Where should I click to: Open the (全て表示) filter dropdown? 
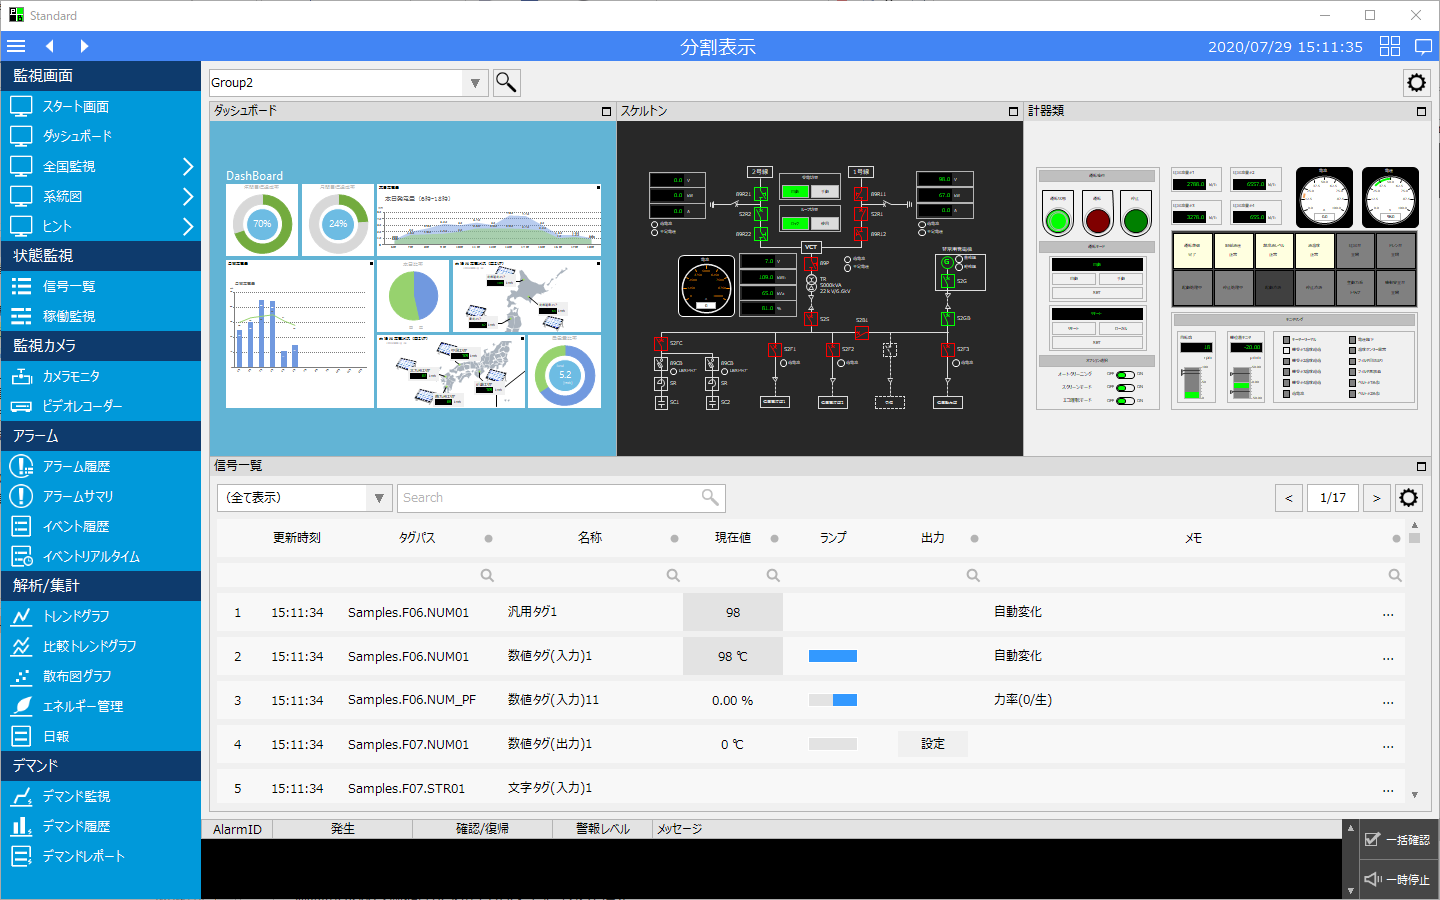click(x=378, y=497)
